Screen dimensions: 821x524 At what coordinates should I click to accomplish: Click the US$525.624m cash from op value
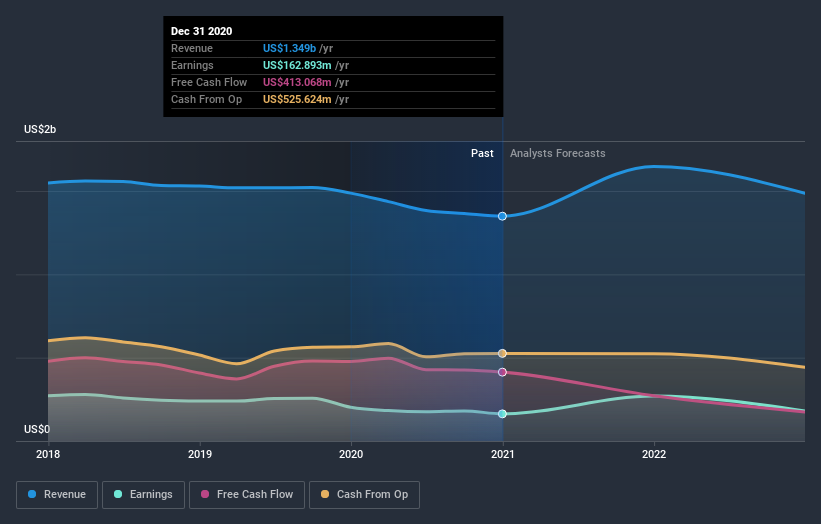pos(297,99)
